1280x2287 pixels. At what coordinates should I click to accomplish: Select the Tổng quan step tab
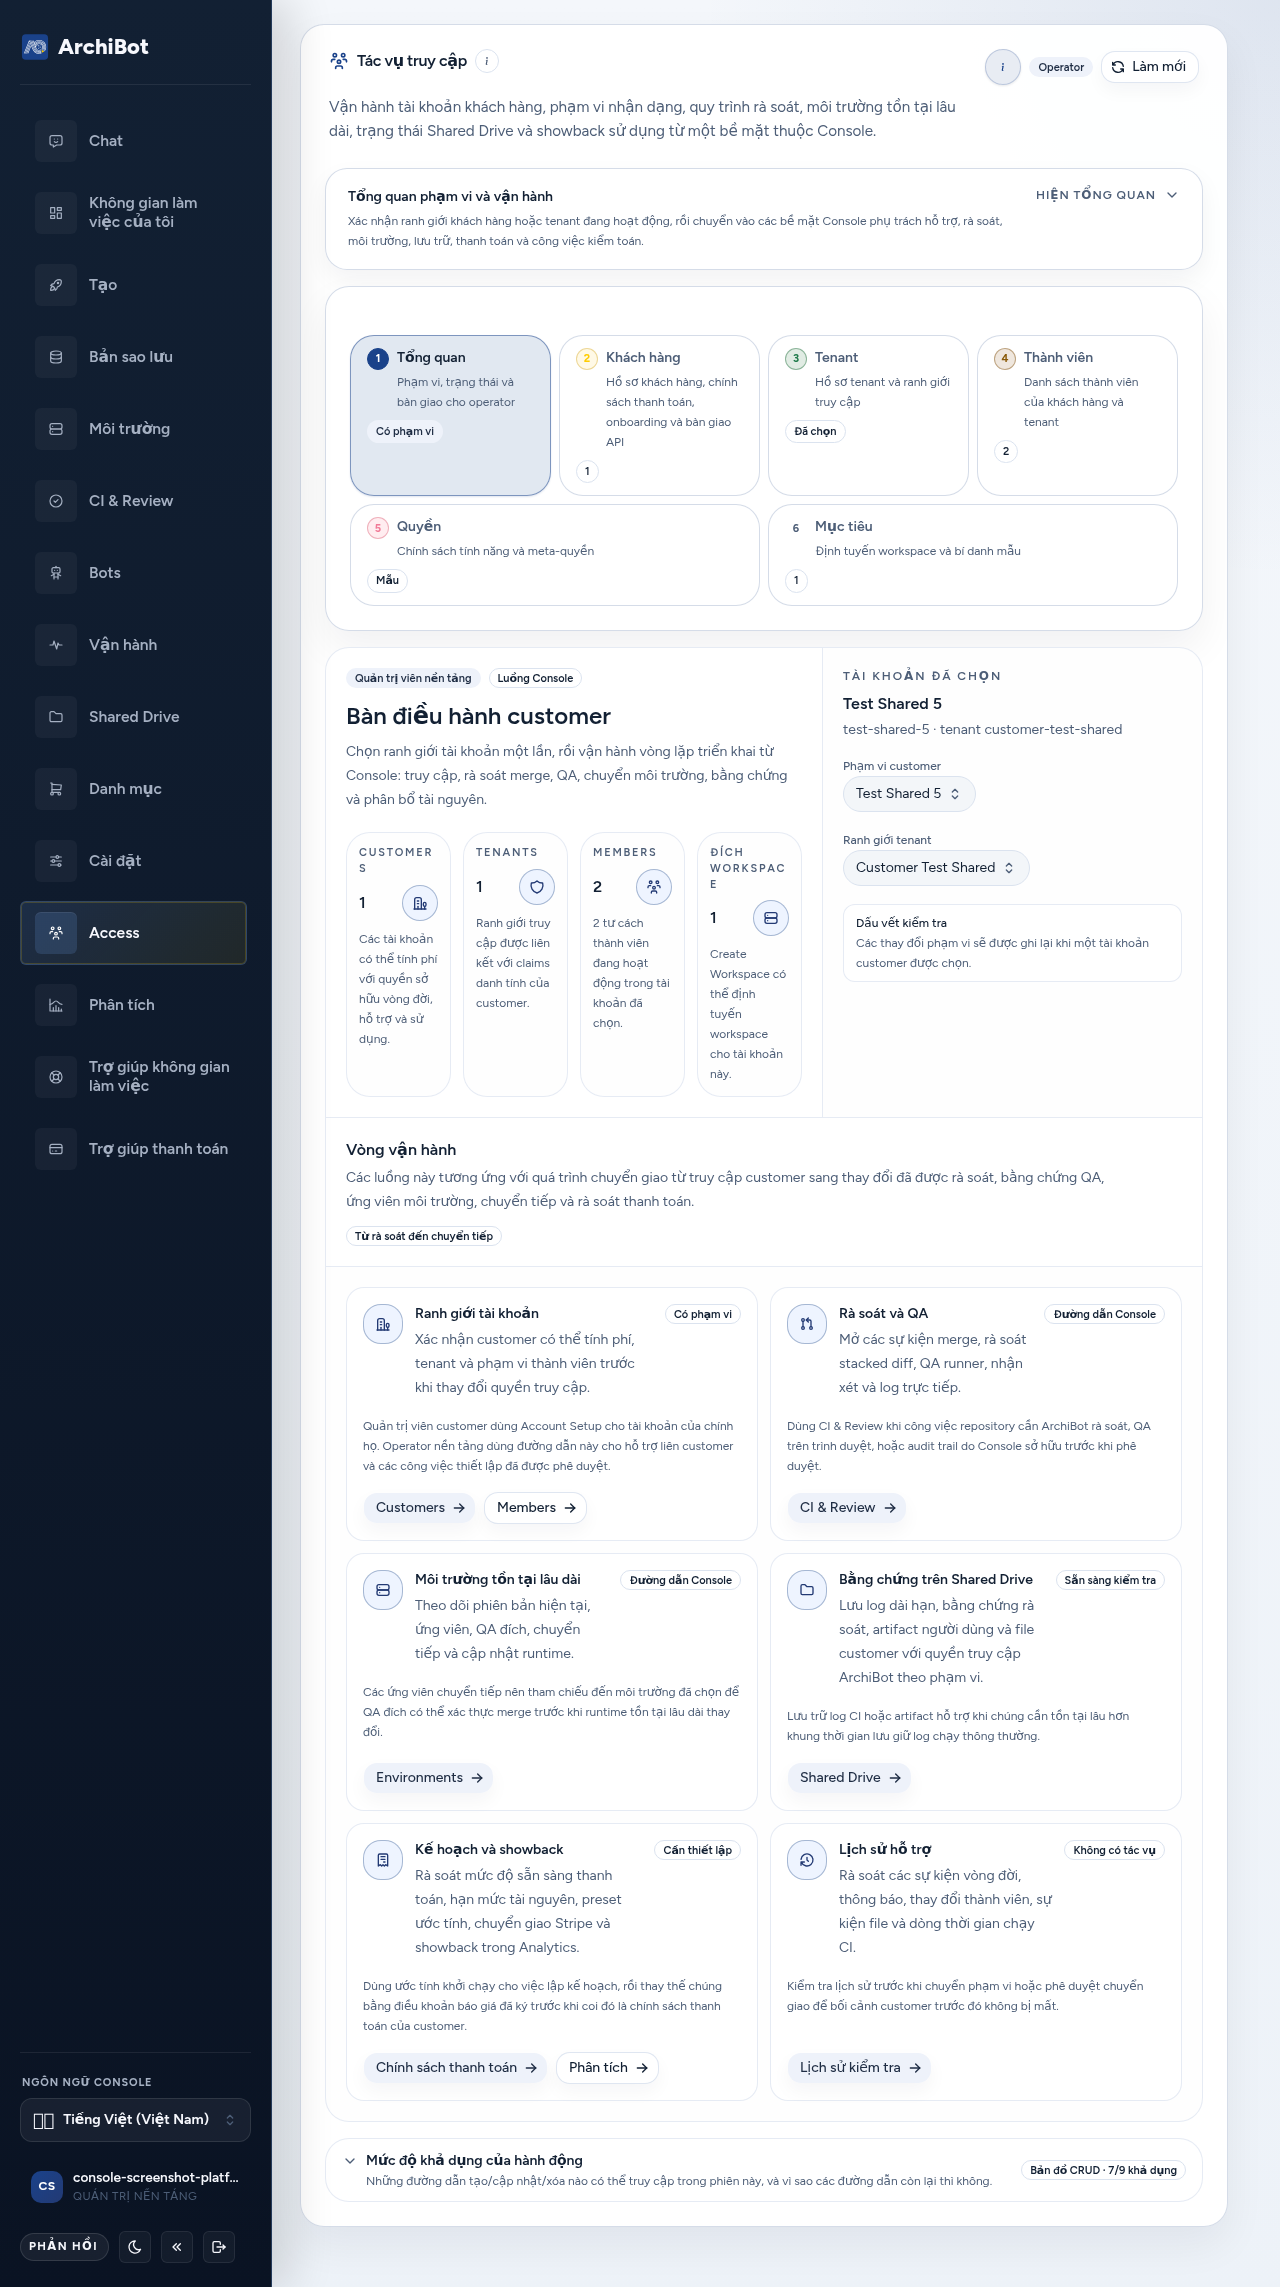coord(450,415)
